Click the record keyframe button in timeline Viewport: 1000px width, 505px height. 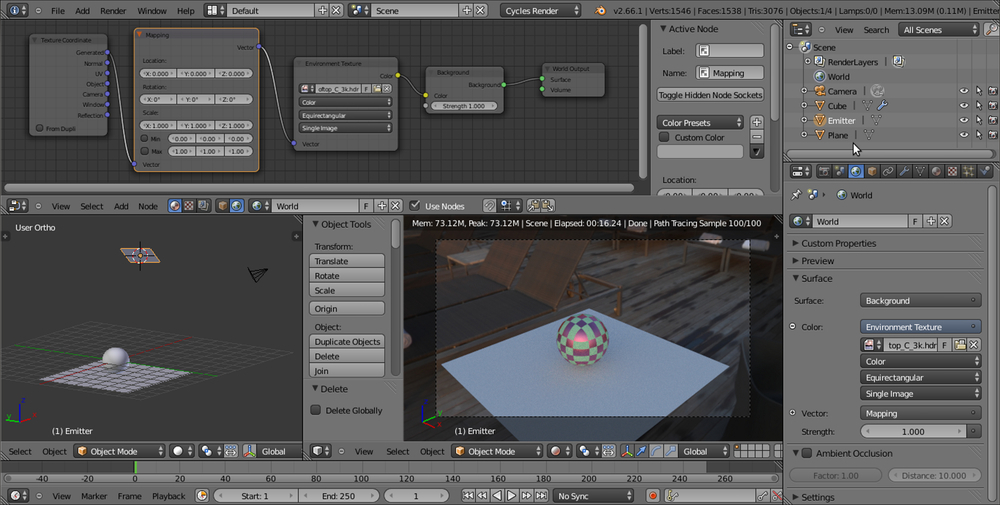(x=652, y=496)
